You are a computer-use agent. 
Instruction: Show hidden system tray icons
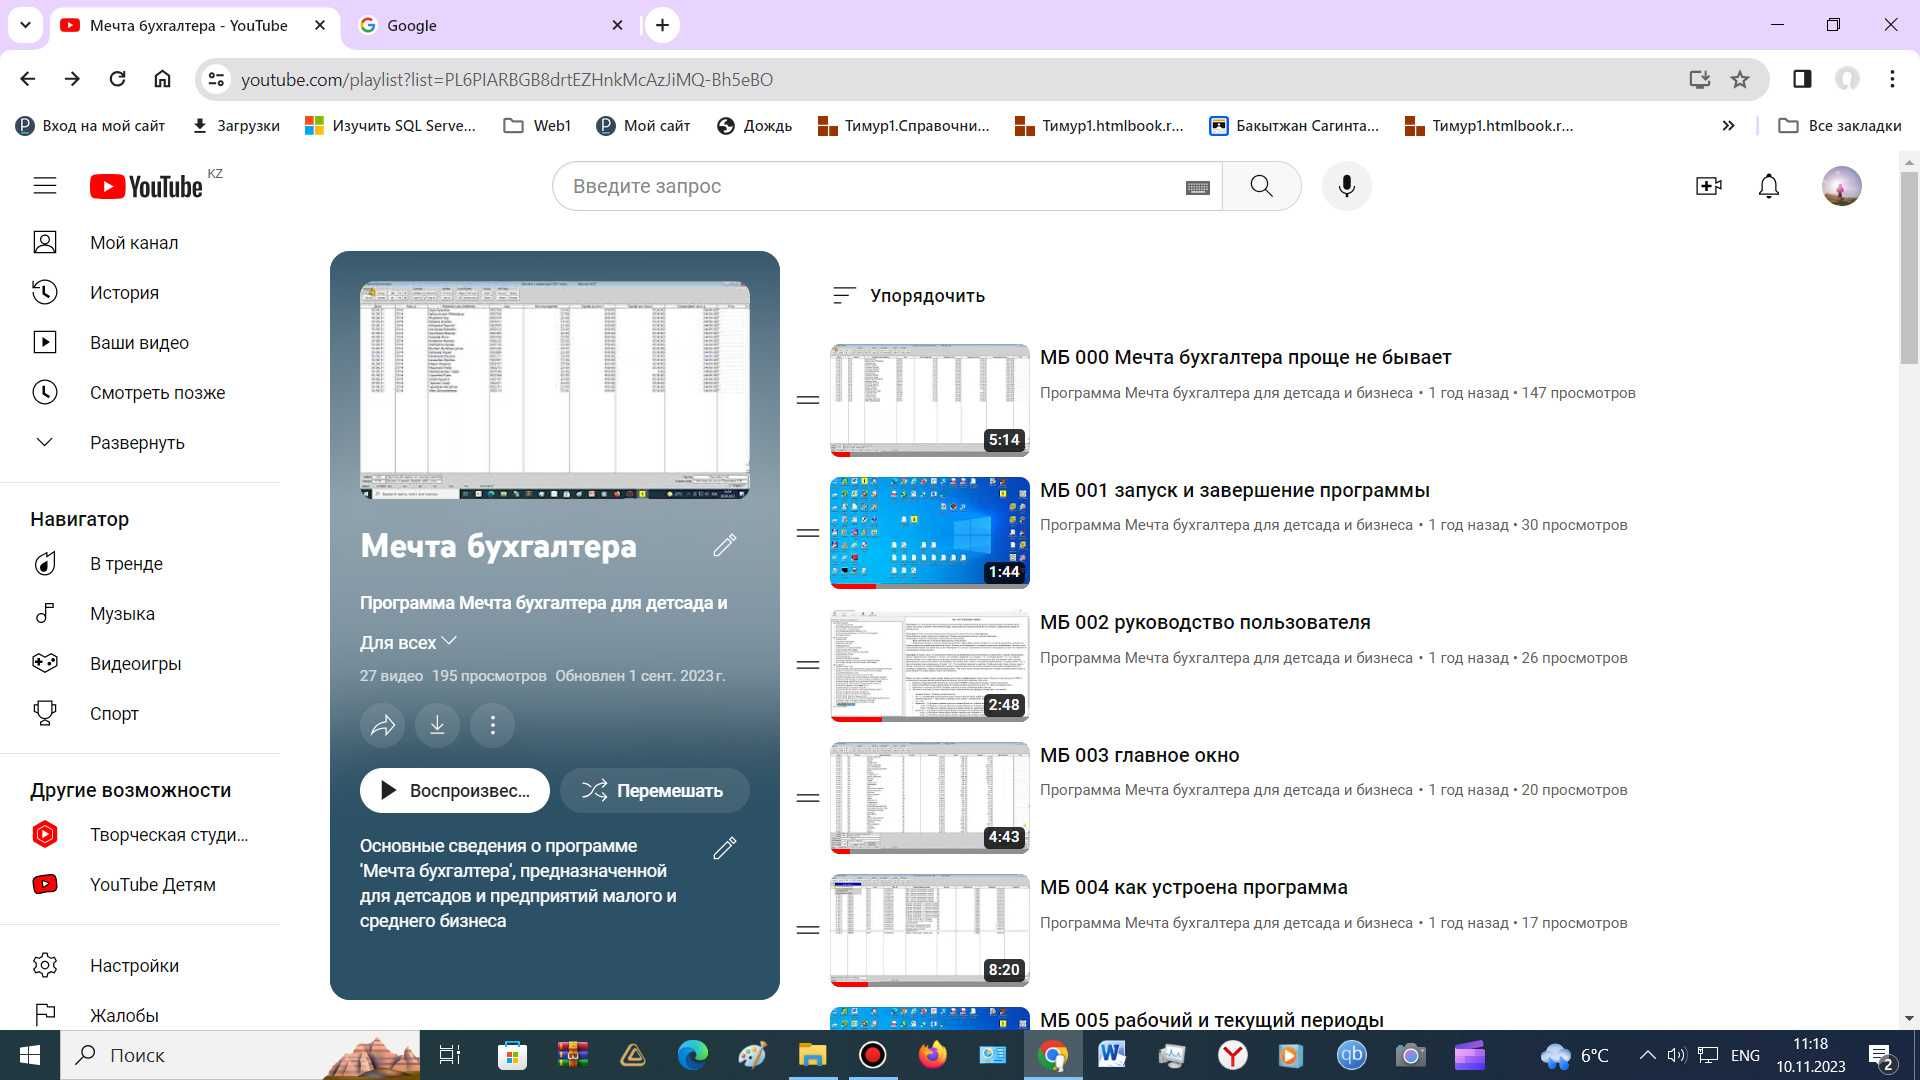(1647, 1055)
